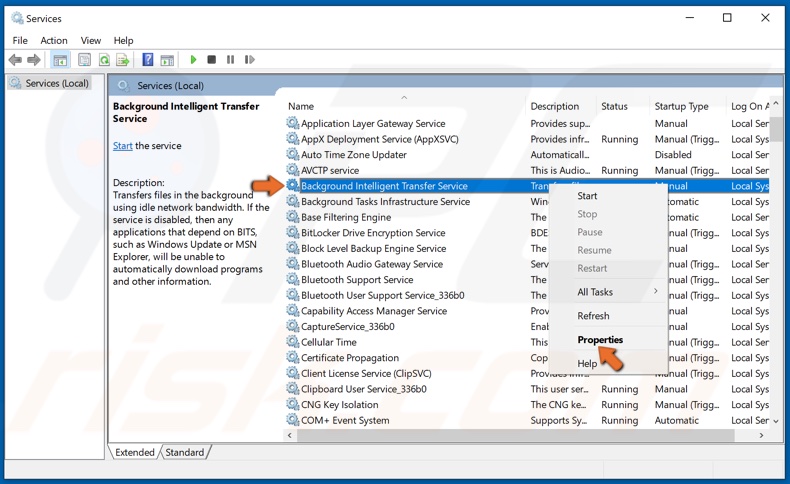Click the Stop Service toolbar icon
The height and width of the screenshot is (484, 790).
coord(212,59)
